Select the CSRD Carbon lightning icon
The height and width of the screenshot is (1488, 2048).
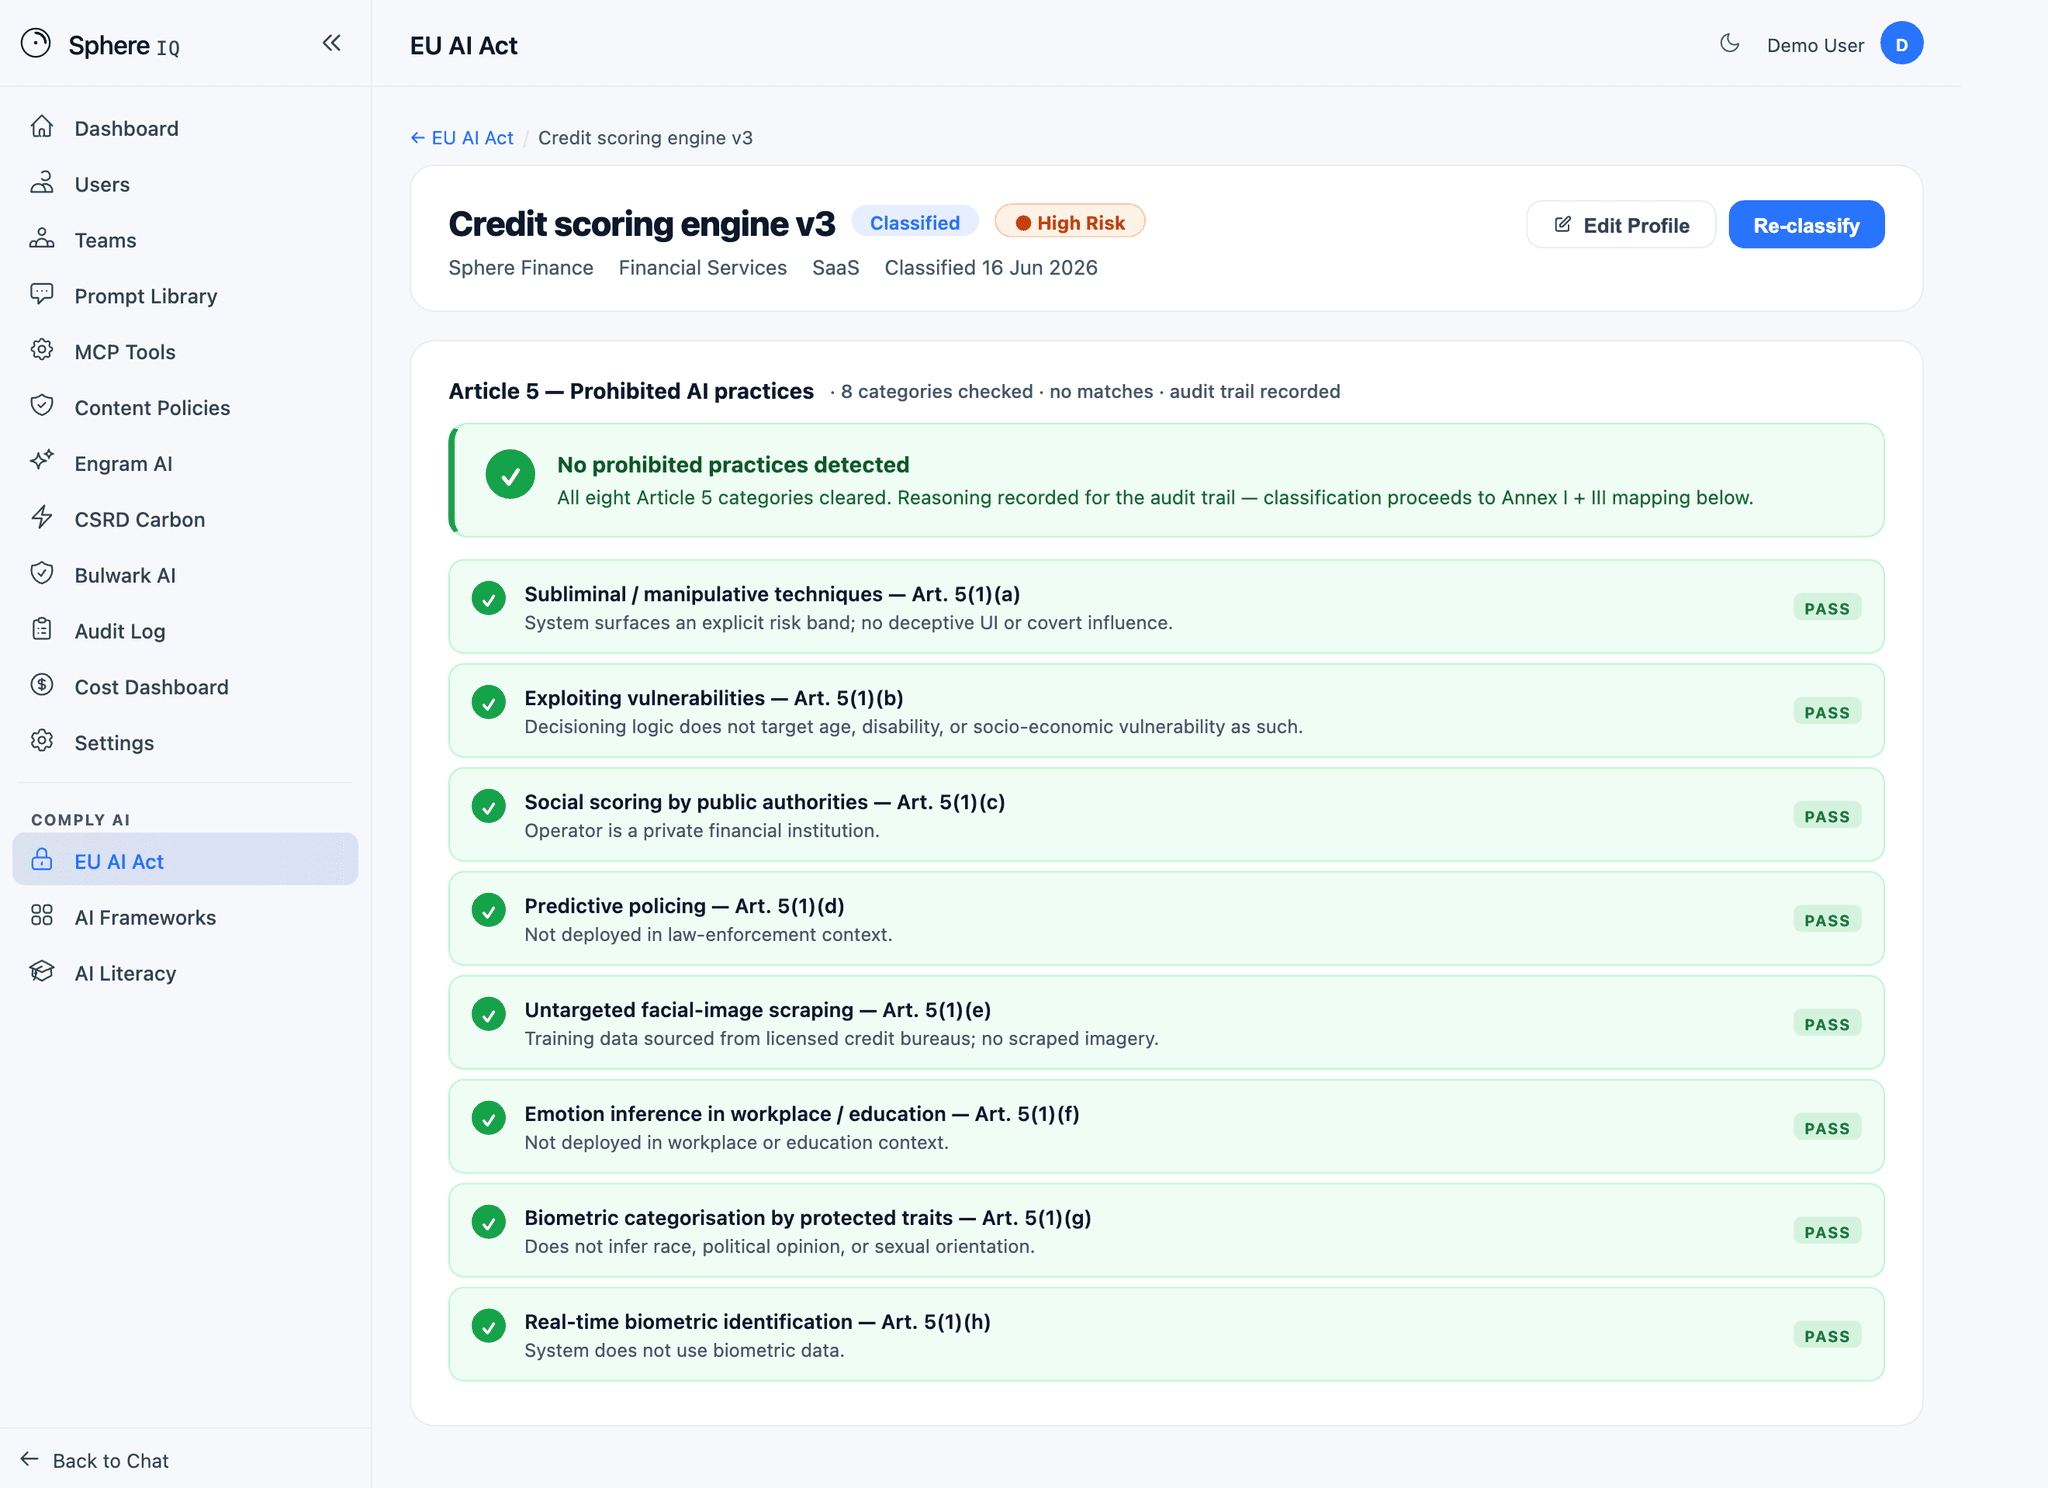point(42,518)
